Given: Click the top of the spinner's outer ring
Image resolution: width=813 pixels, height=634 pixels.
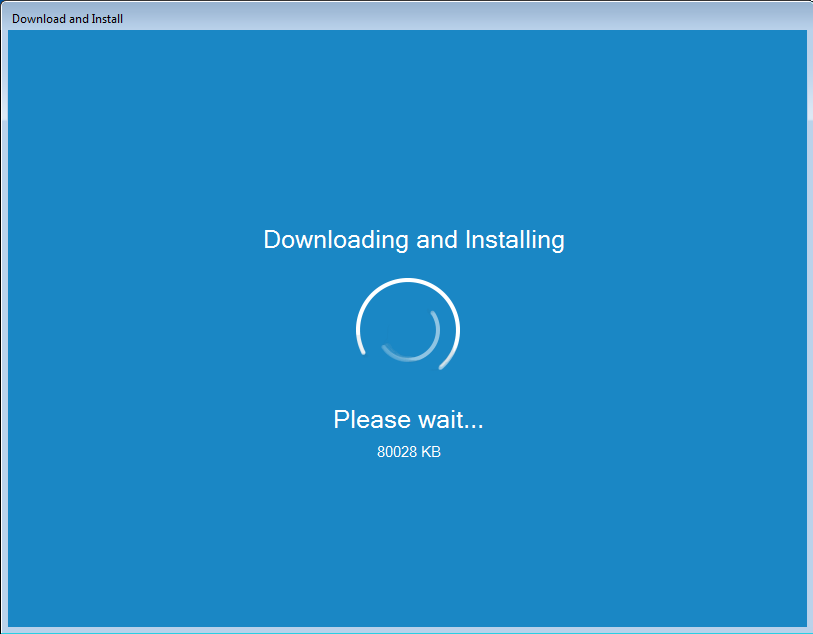Looking at the screenshot, I should click(x=408, y=280).
